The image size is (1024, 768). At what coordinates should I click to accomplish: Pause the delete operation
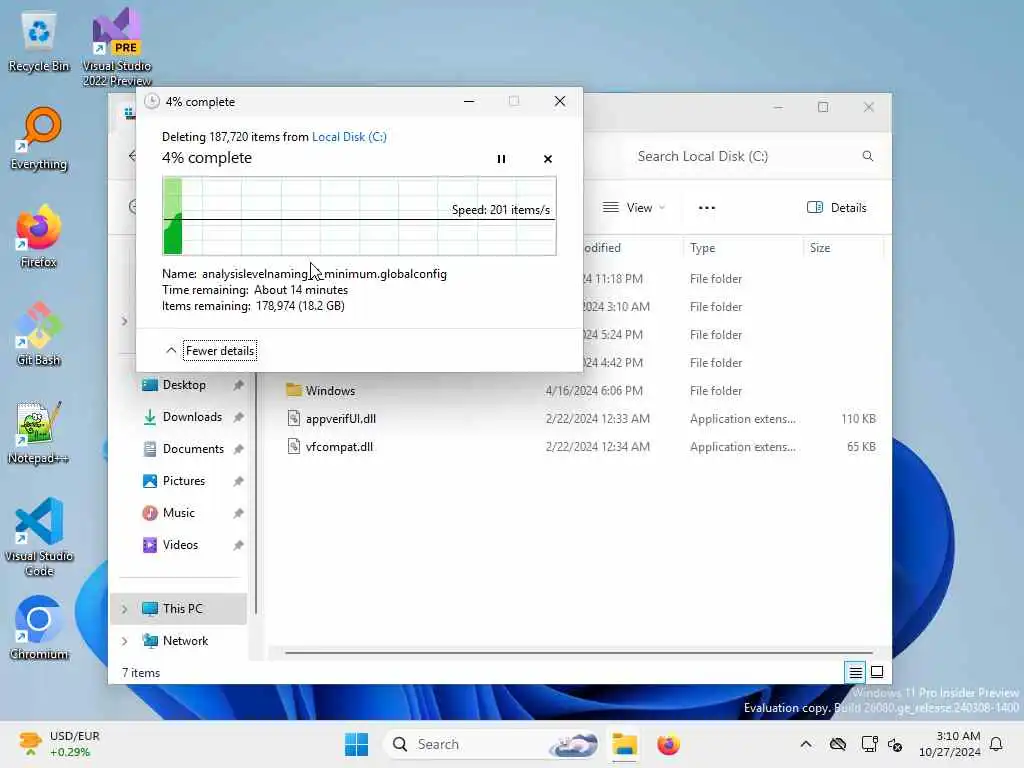501,159
